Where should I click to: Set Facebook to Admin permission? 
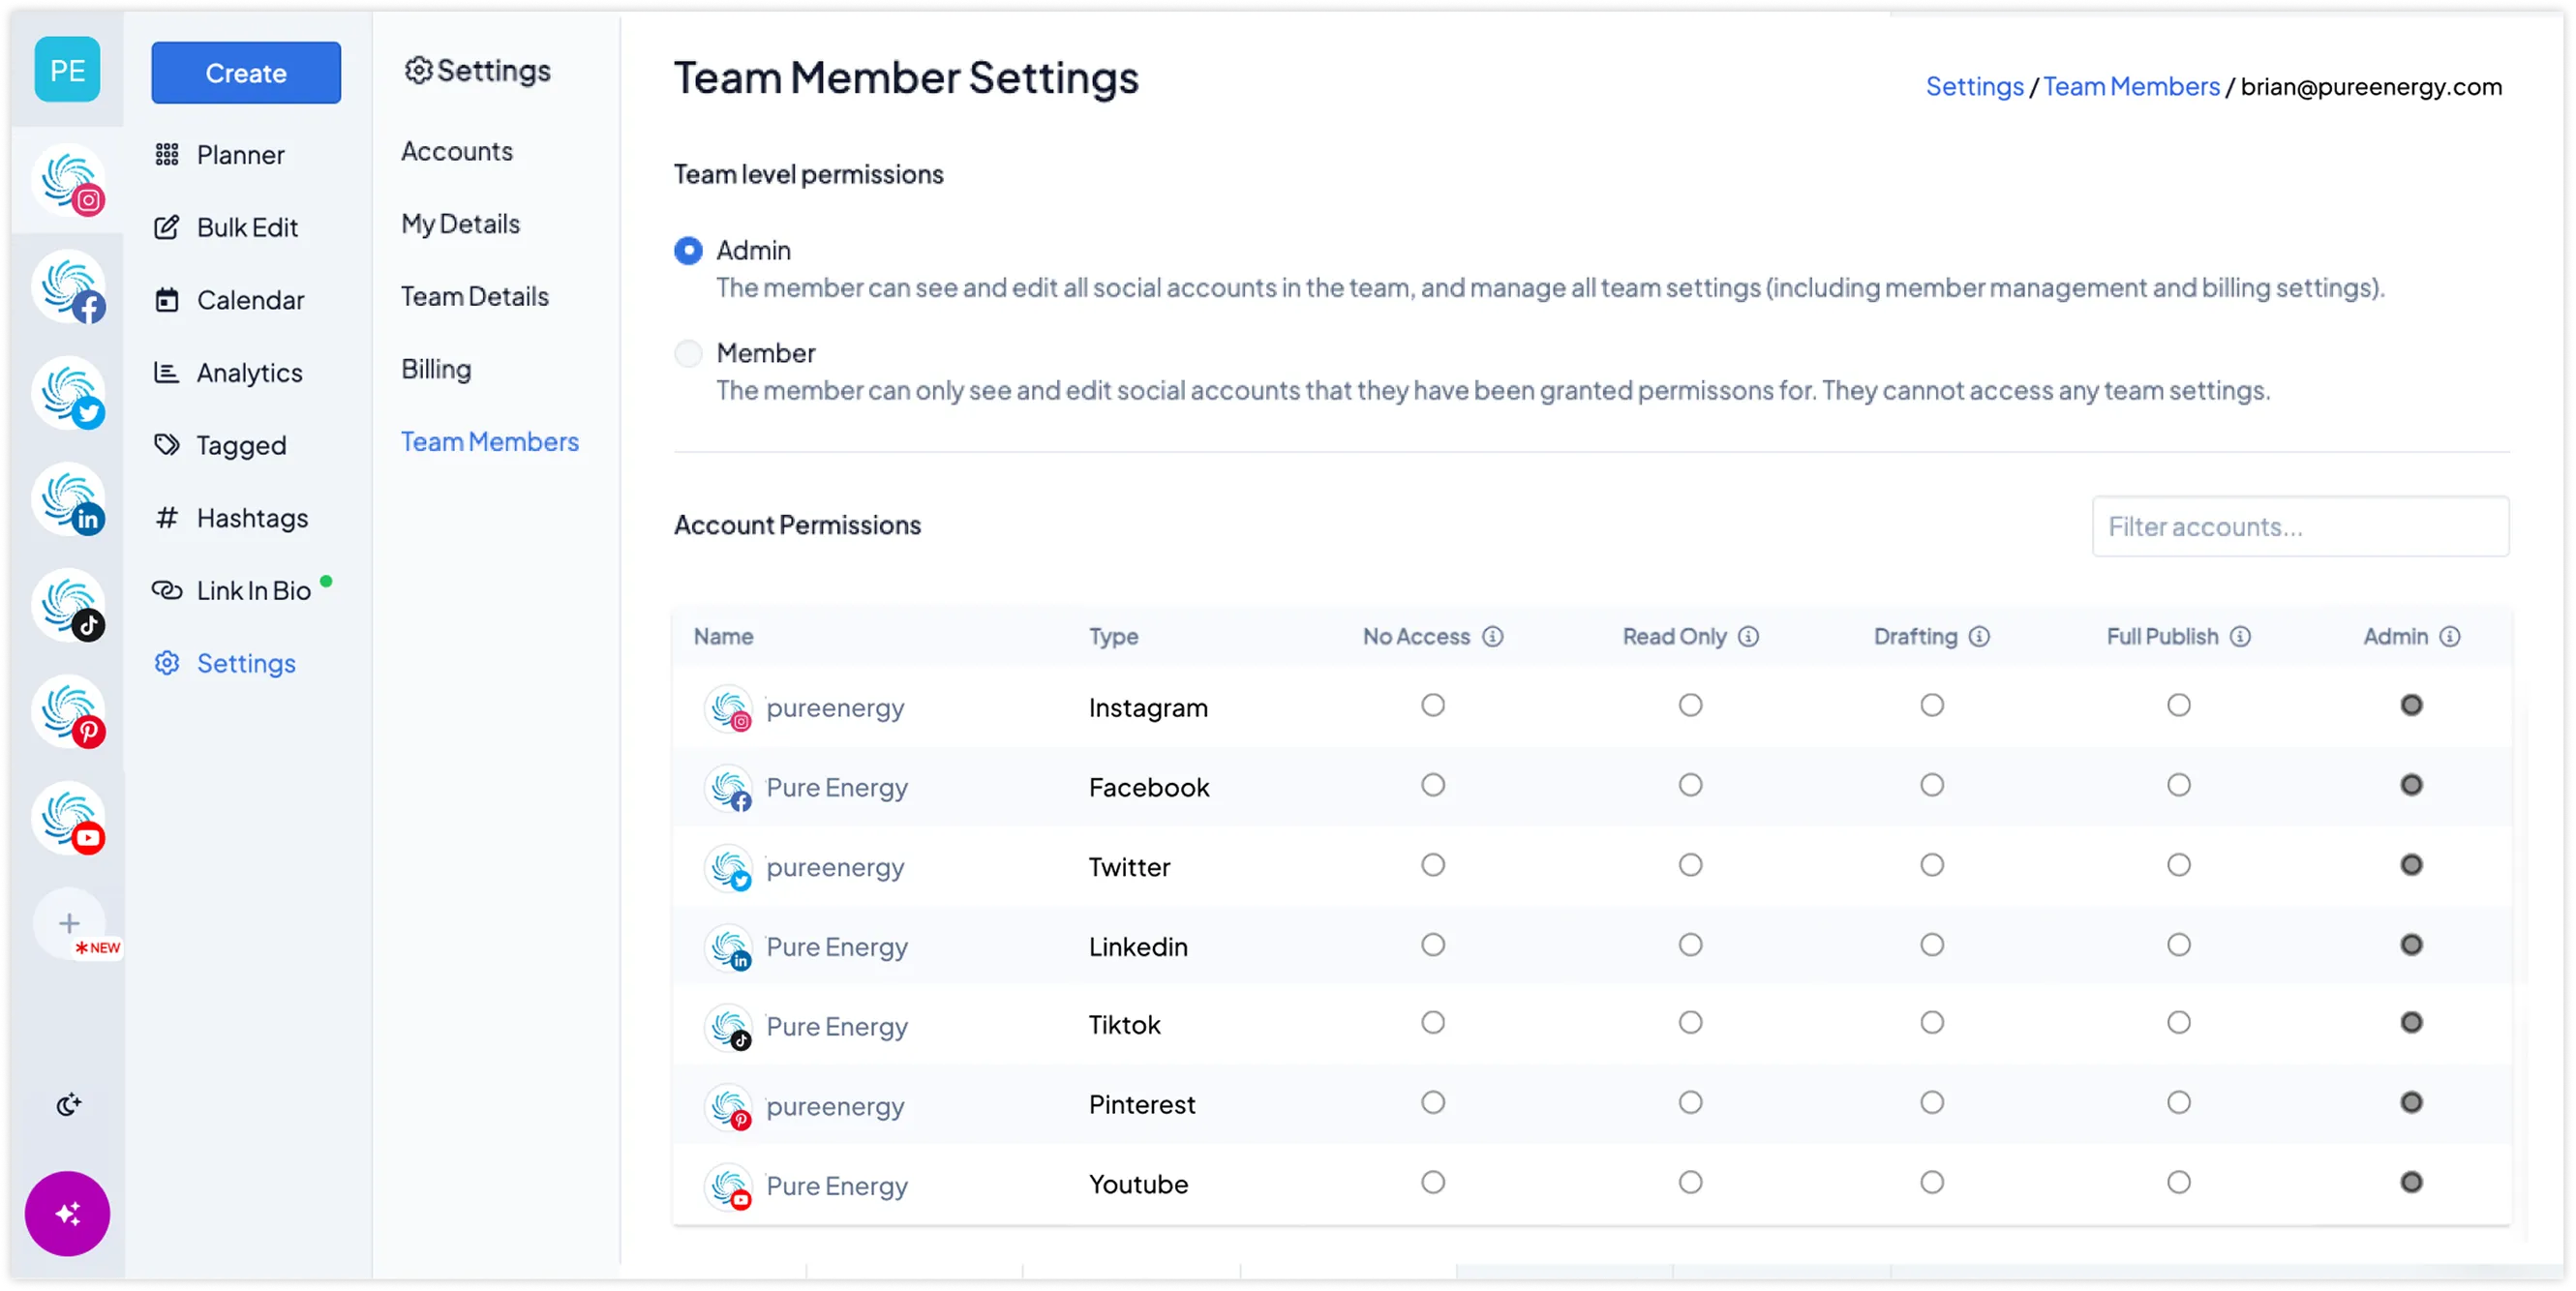click(2412, 786)
